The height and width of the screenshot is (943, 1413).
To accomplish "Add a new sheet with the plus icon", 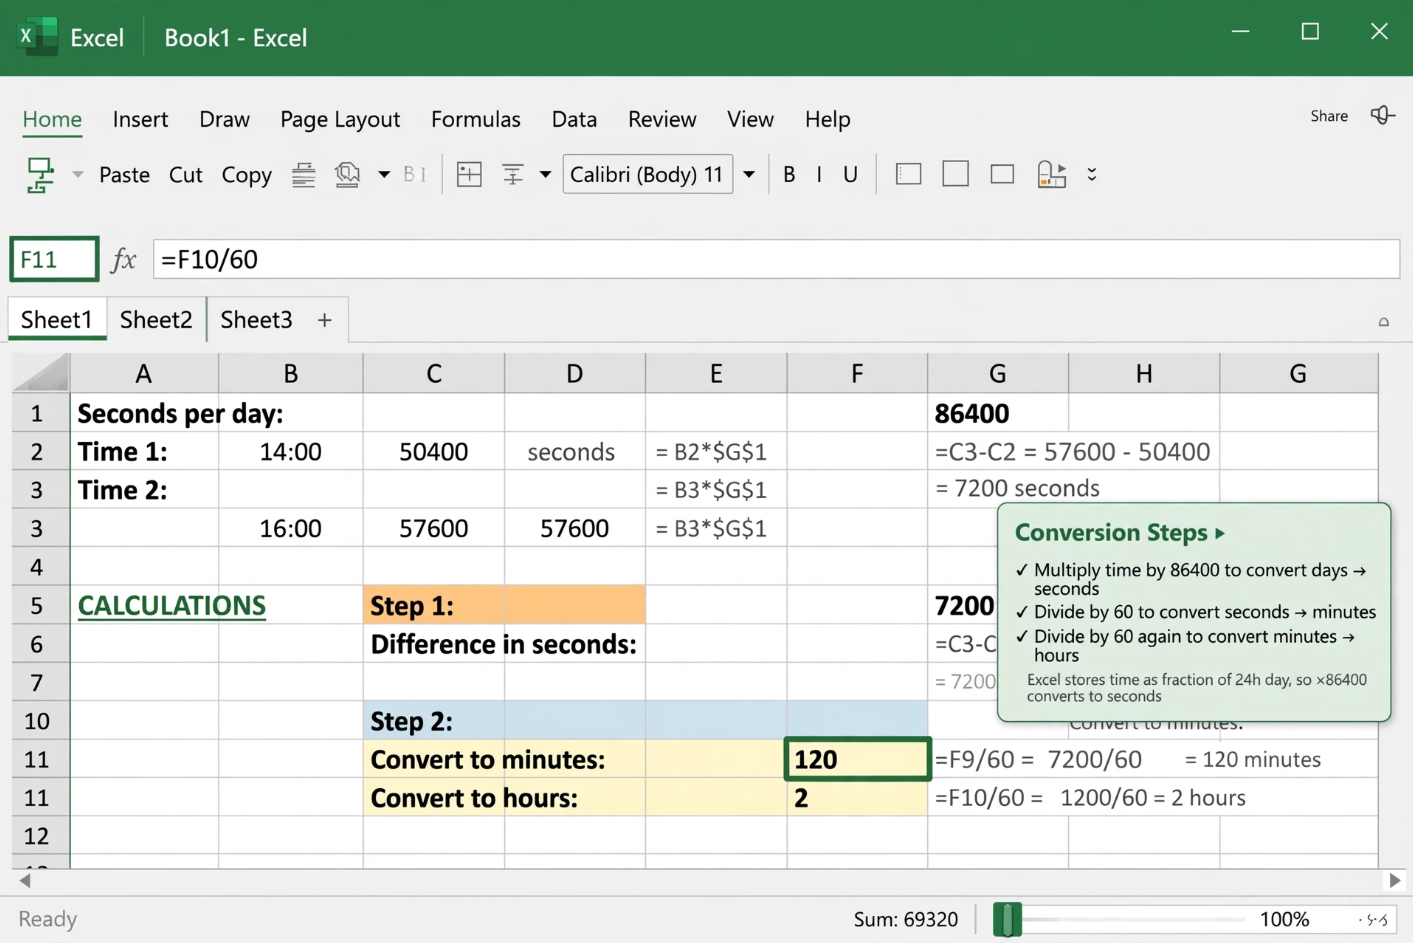I will (x=324, y=320).
